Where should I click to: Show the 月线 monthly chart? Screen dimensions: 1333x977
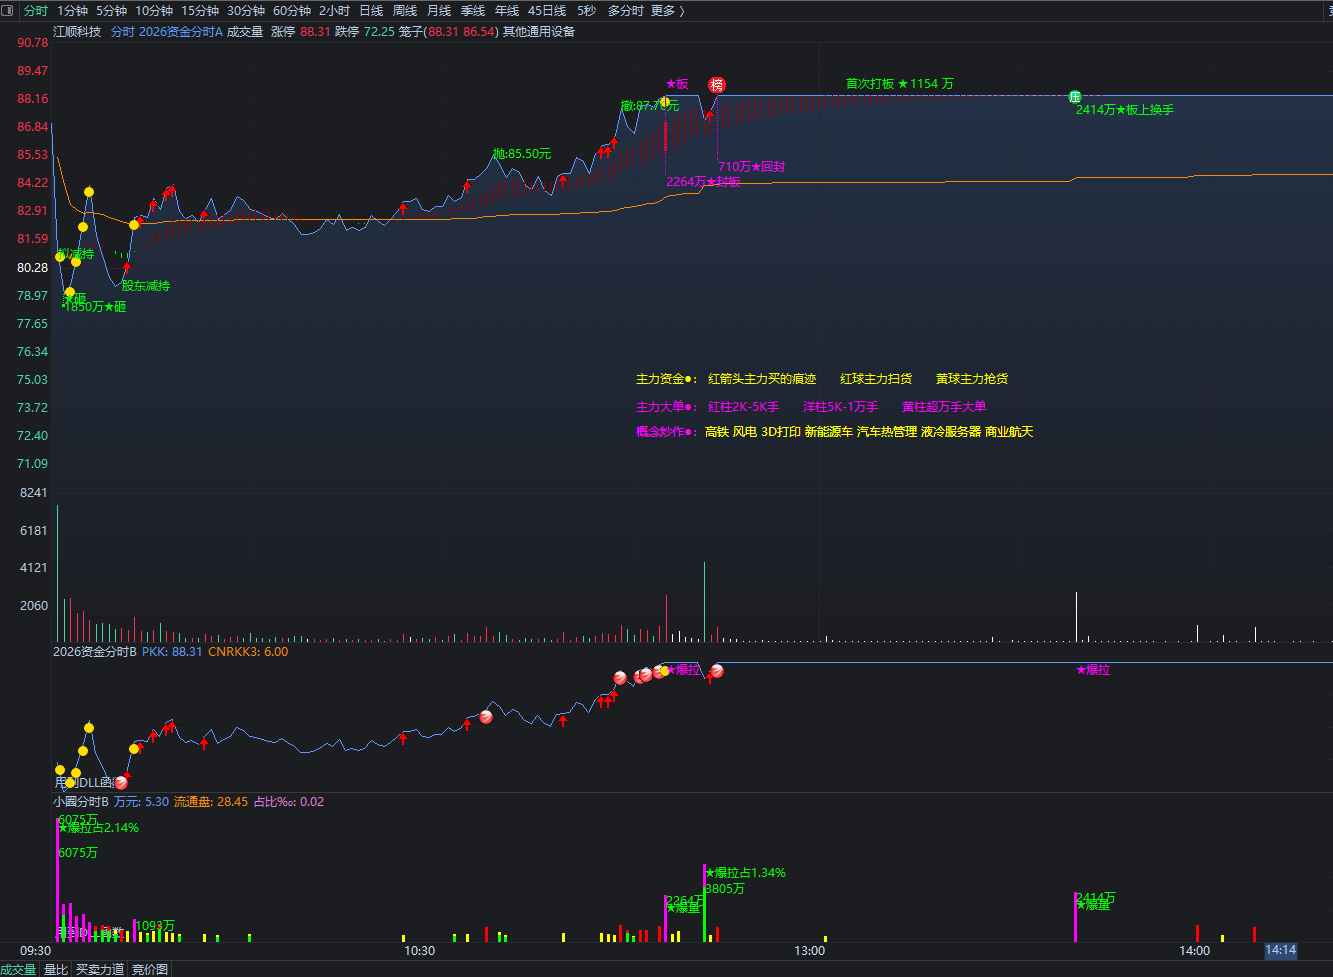(439, 11)
